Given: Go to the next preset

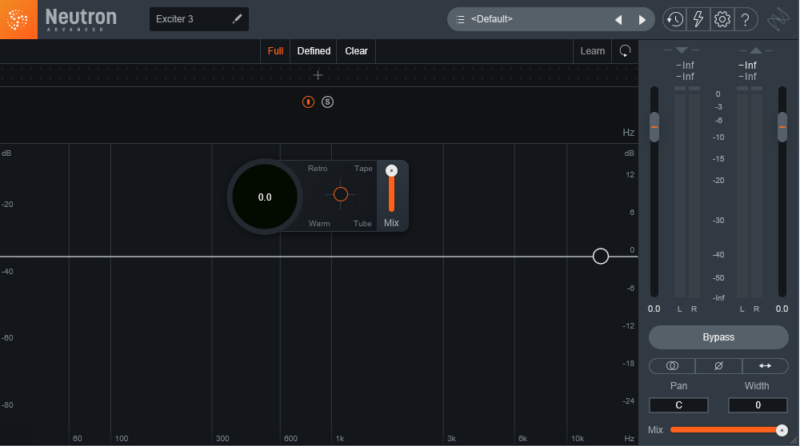Looking at the screenshot, I should 641,19.
